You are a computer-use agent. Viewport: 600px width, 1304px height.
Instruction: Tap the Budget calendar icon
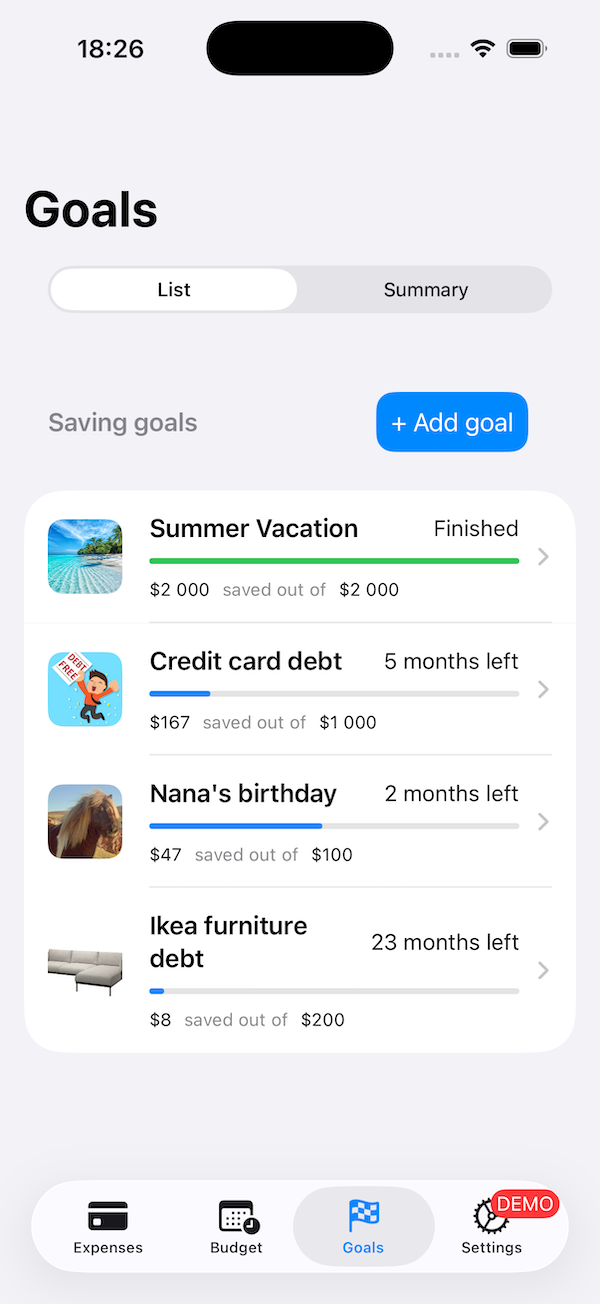238,1216
